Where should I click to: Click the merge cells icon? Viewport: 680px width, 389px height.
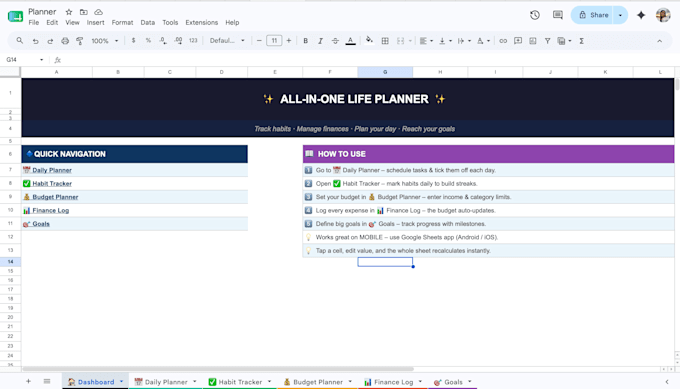click(x=400, y=41)
